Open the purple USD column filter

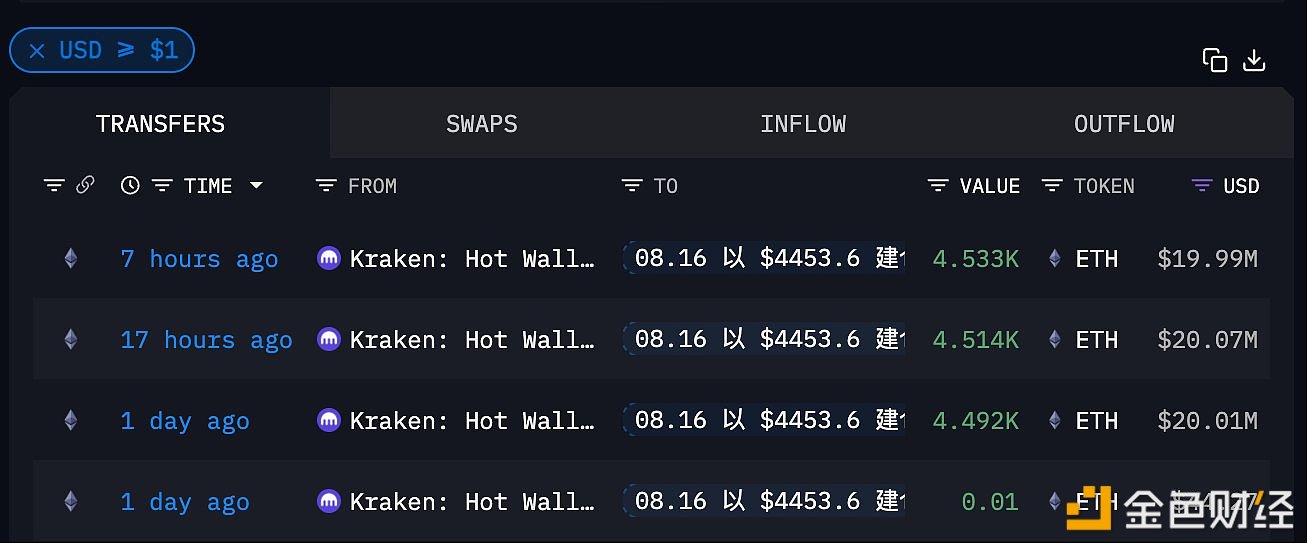coord(1202,185)
